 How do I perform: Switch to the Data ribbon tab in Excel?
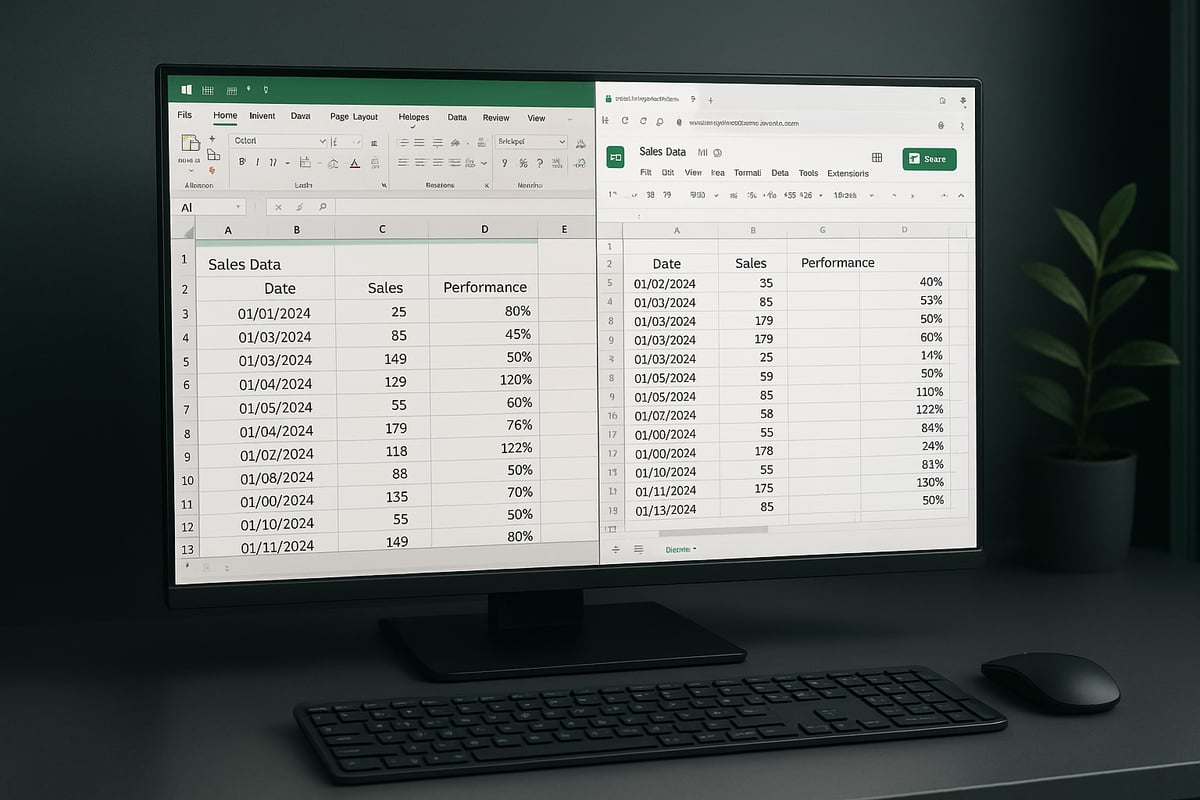pyautogui.click(x=457, y=117)
